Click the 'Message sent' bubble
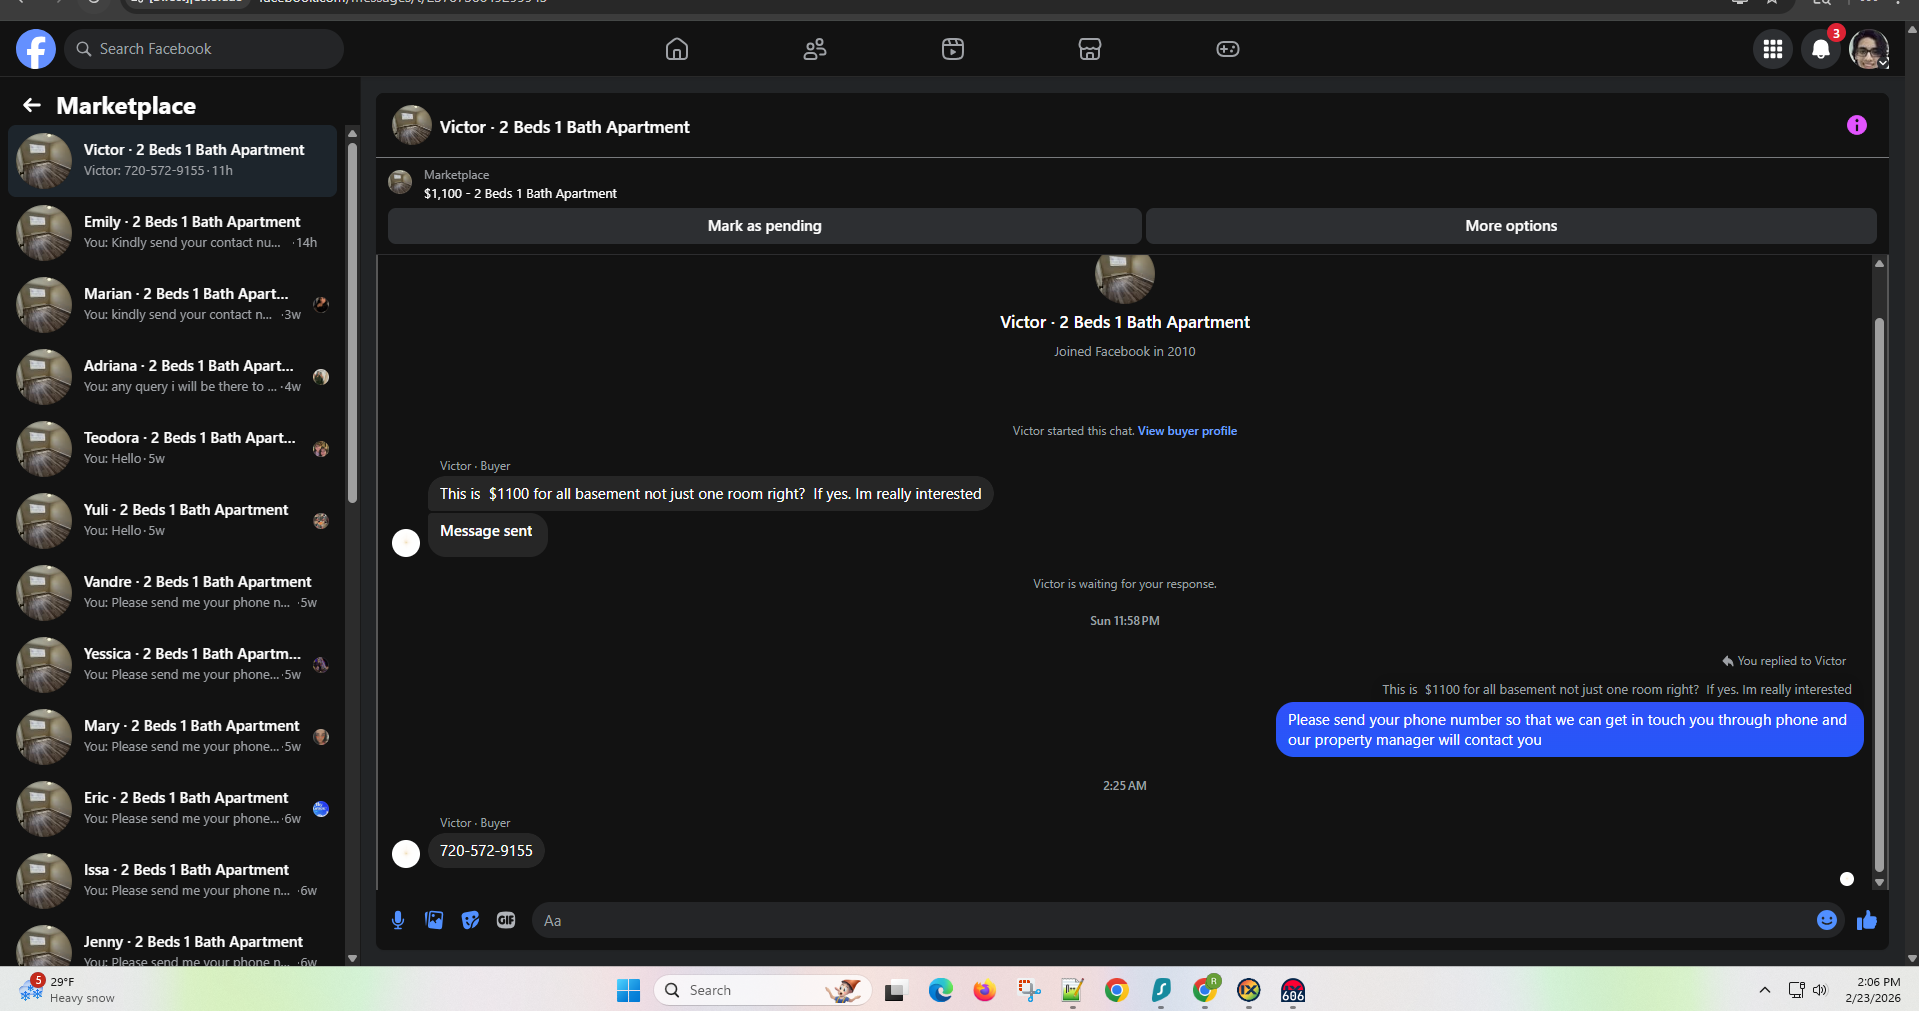 click(x=487, y=534)
